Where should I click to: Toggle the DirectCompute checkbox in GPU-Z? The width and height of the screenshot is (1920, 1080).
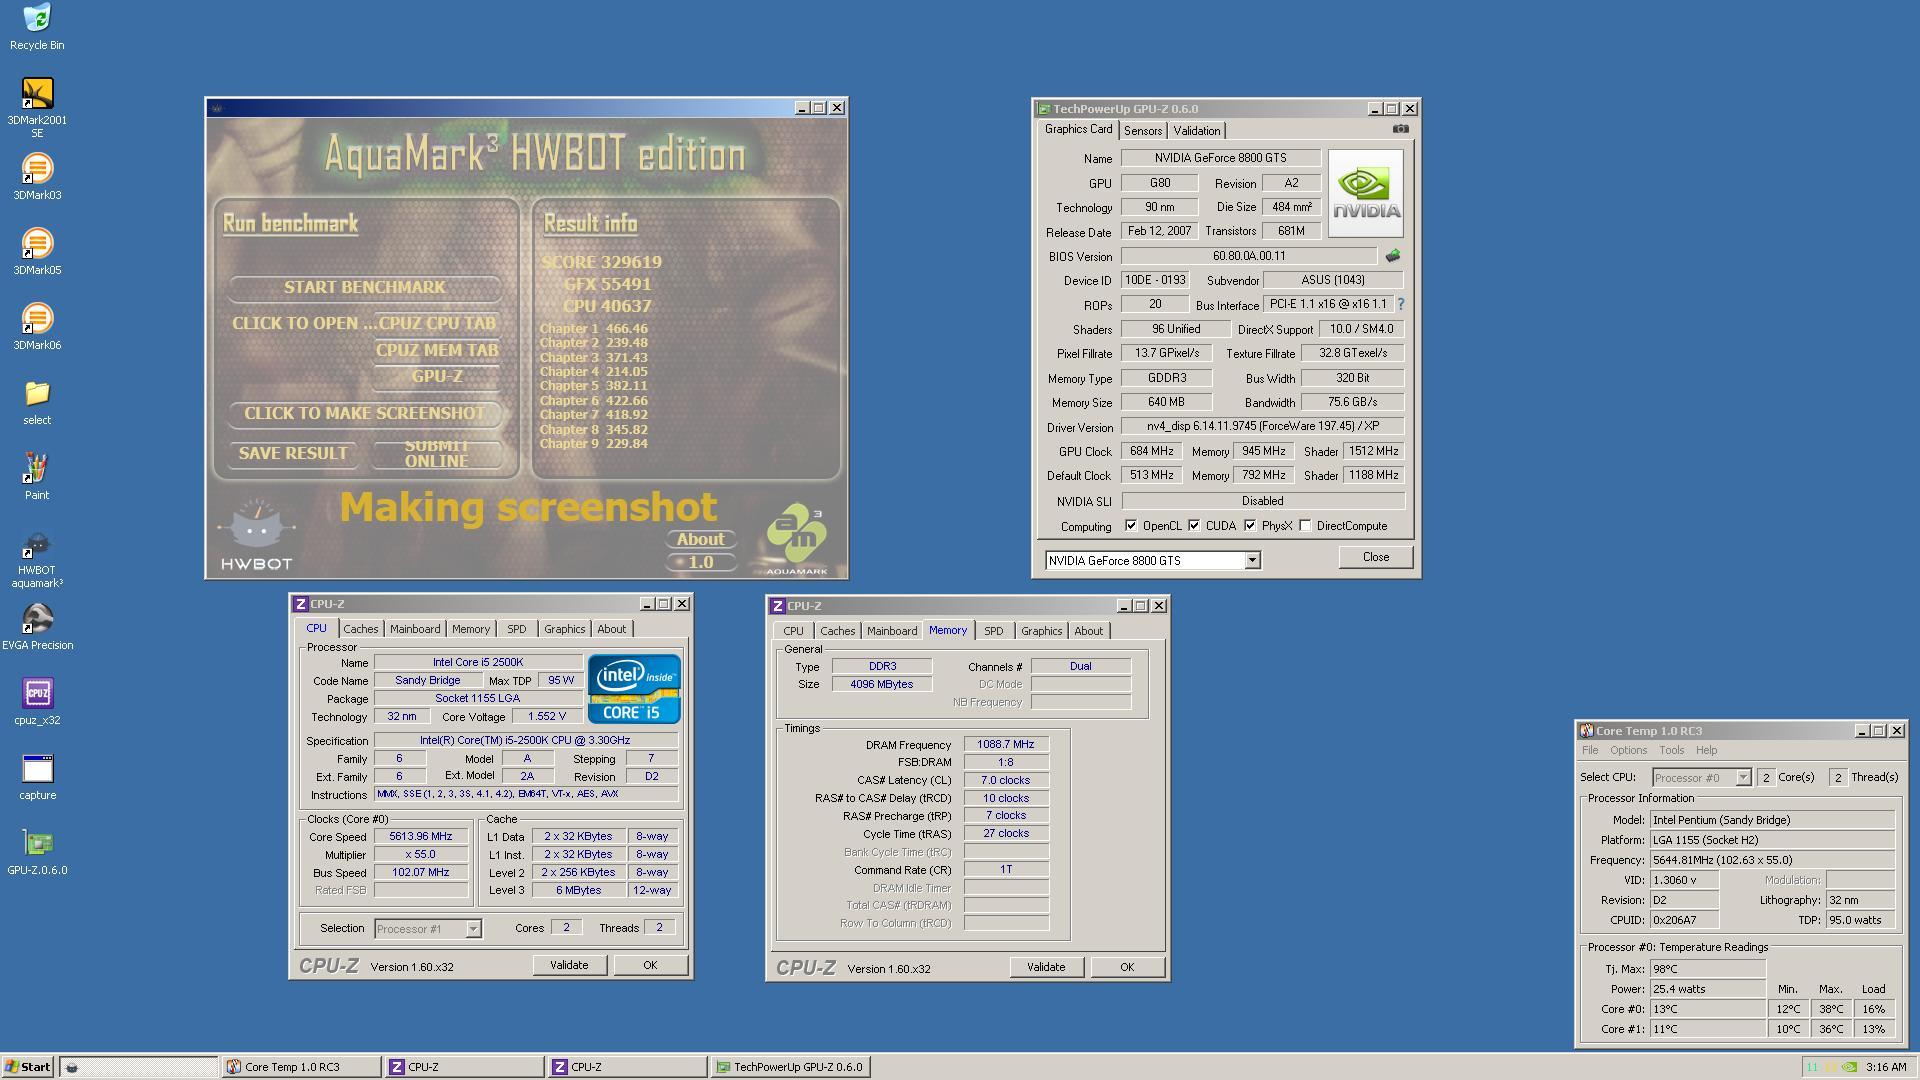1305,525
